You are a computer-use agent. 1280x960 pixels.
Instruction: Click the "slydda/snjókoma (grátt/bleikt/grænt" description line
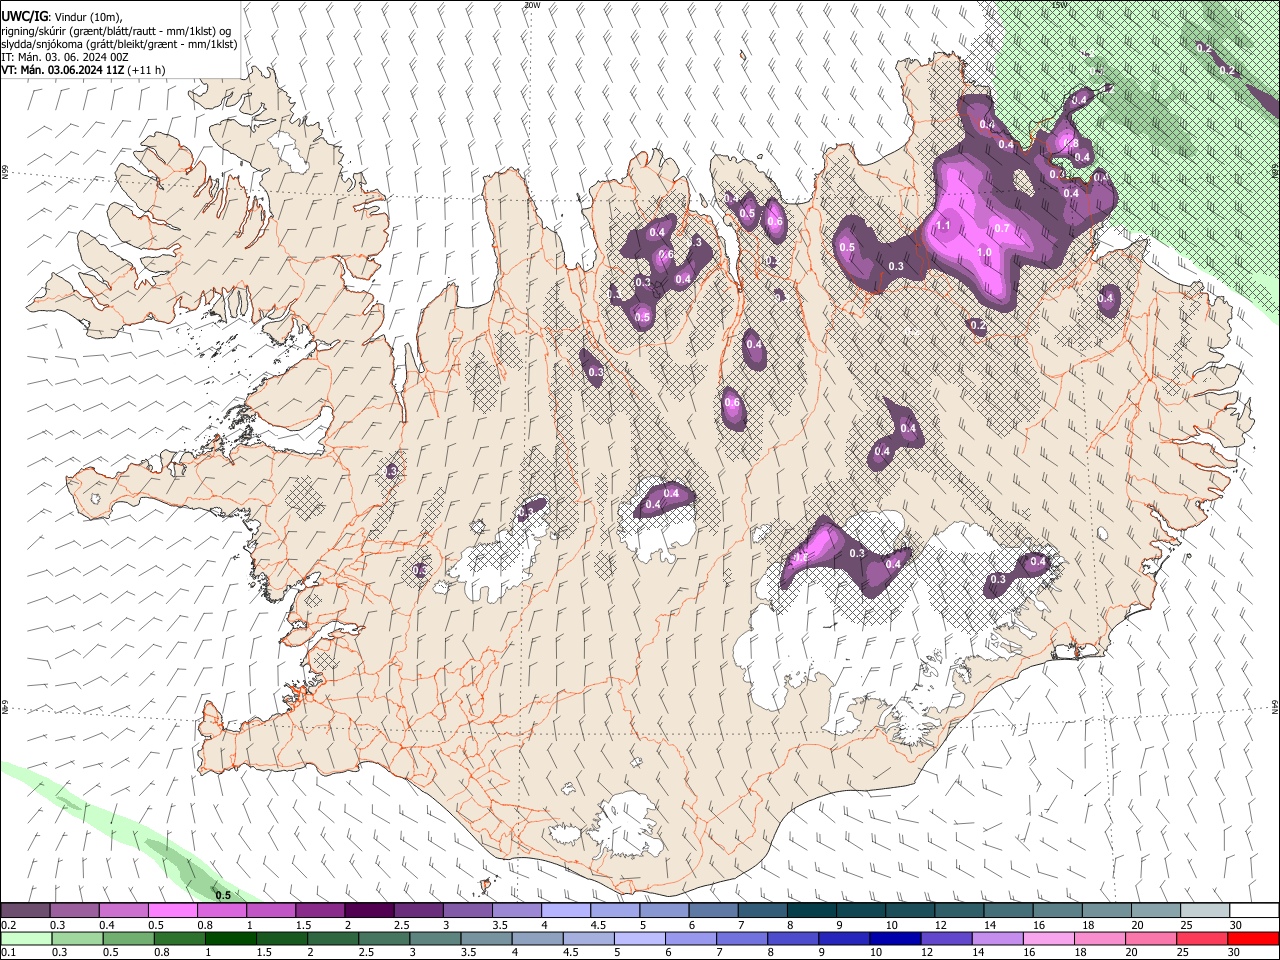[x=119, y=44]
